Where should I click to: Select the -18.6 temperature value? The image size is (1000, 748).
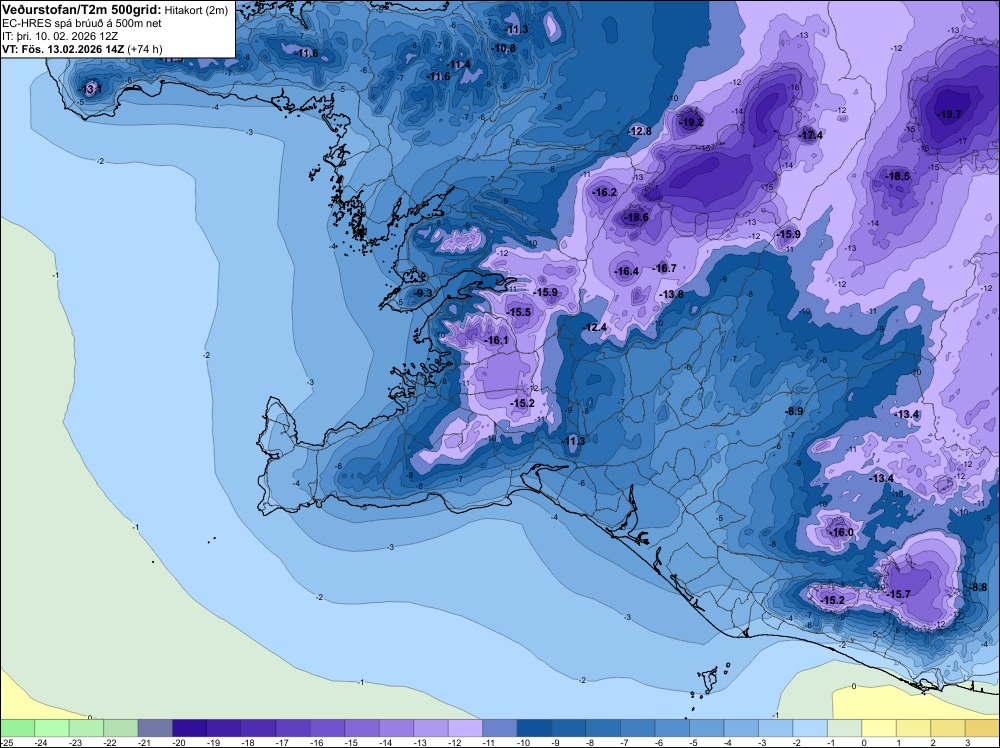[636, 217]
